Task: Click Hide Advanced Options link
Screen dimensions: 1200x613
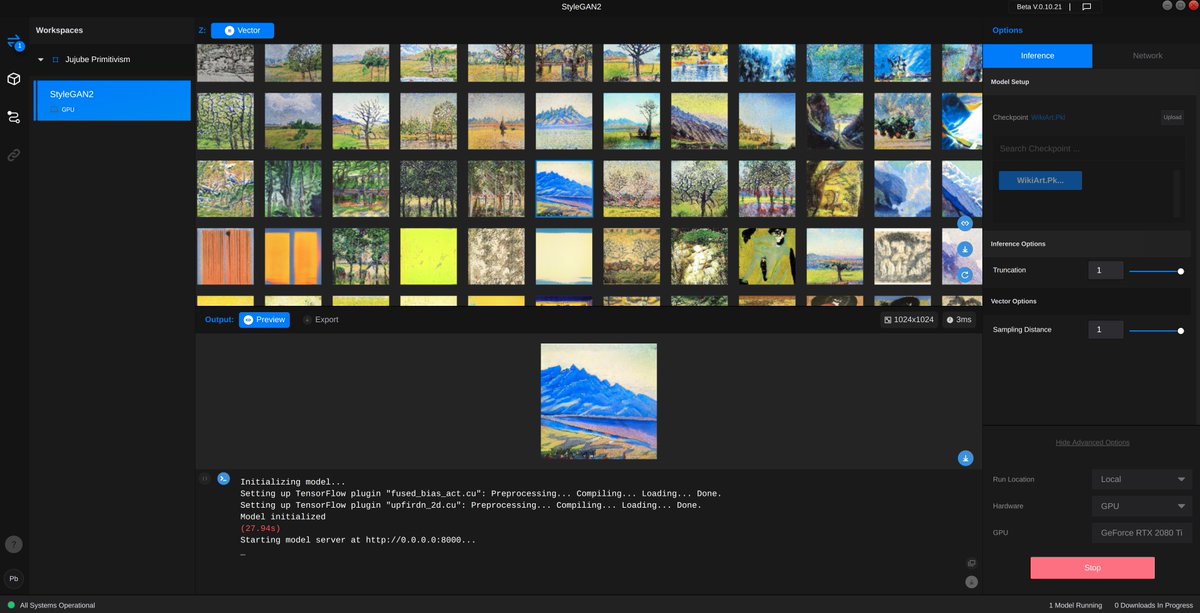Action: [x=1092, y=442]
